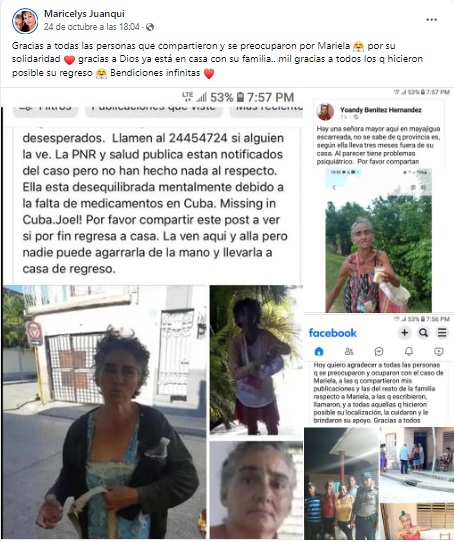The image size is (454, 542).
Task: Click Maricelys Juanqui's profile picture
Action: pos(25,21)
